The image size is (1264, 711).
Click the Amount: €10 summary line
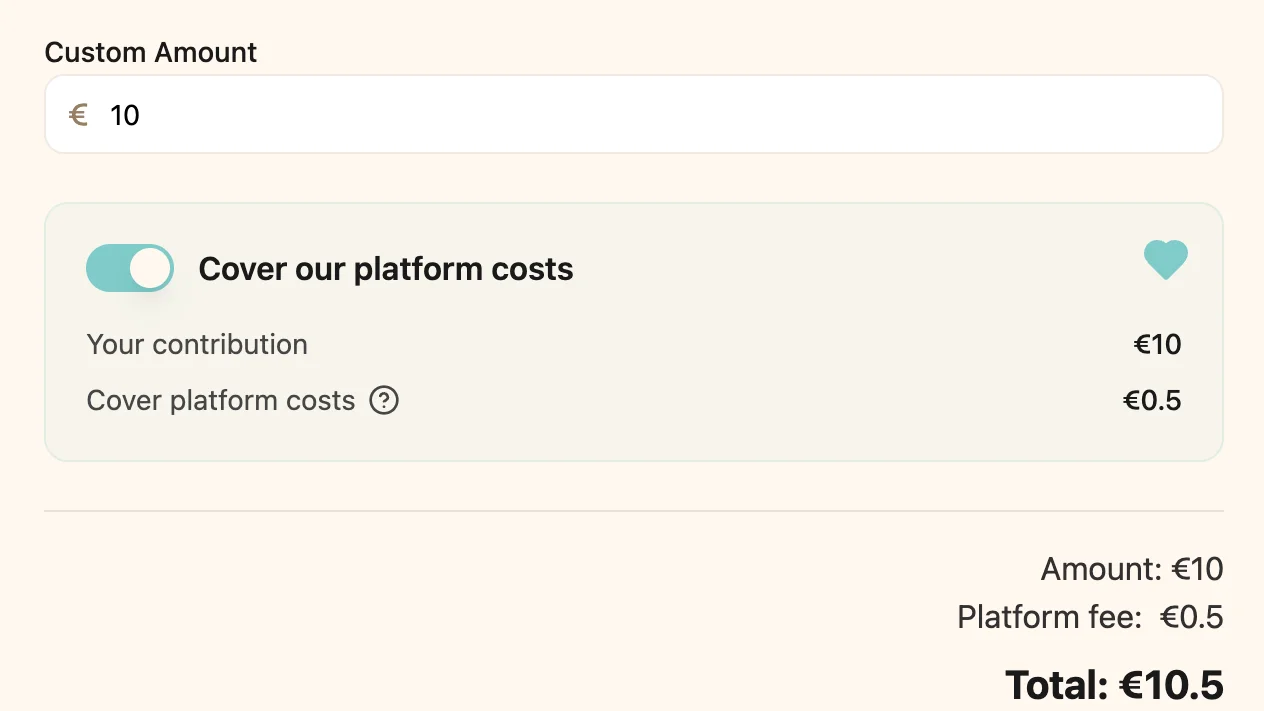point(1132,570)
